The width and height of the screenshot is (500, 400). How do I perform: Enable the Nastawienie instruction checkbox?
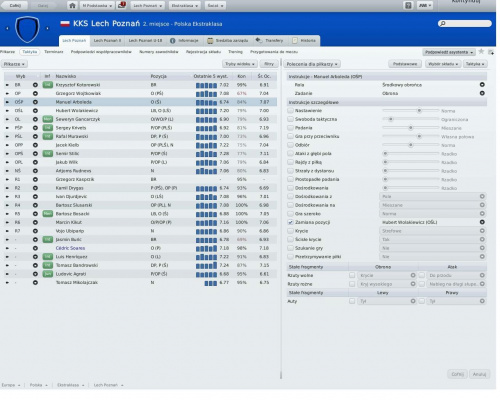tap(290, 110)
